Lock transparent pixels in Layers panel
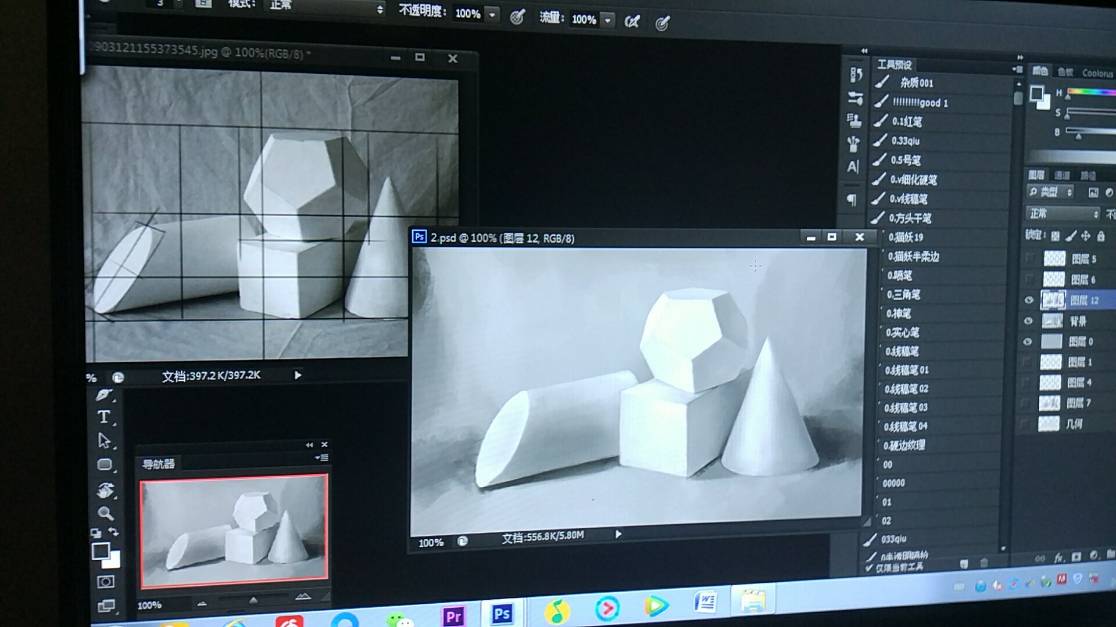The height and width of the screenshot is (627, 1116). [x=1055, y=236]
